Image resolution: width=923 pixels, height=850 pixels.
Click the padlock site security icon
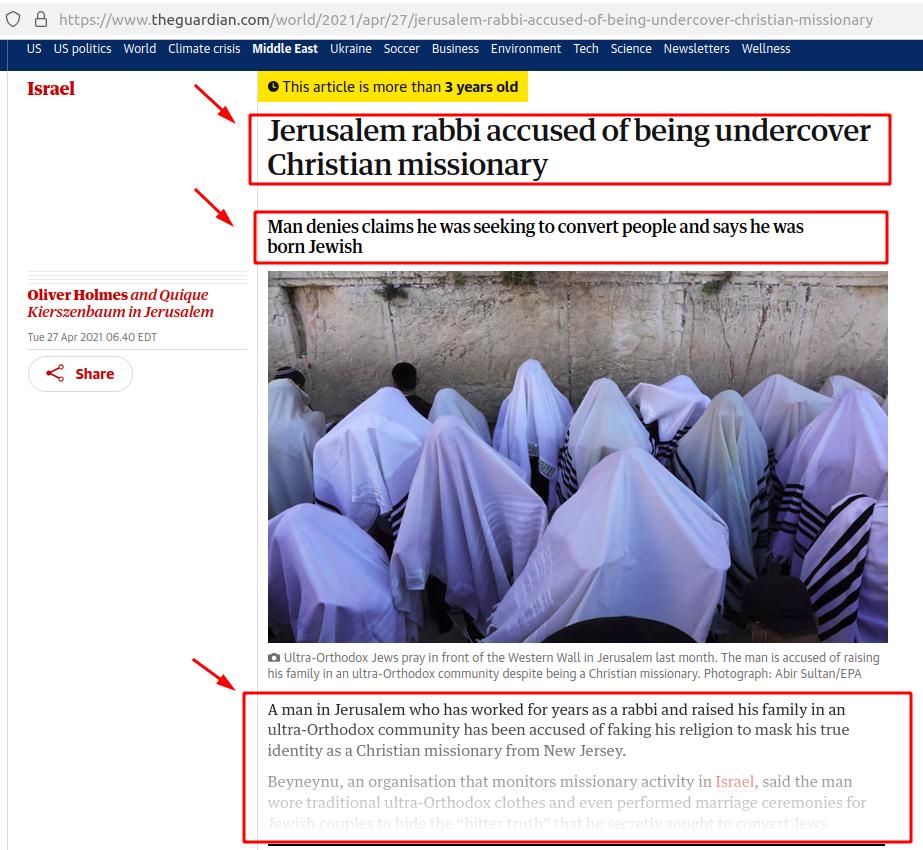[41, 19]
